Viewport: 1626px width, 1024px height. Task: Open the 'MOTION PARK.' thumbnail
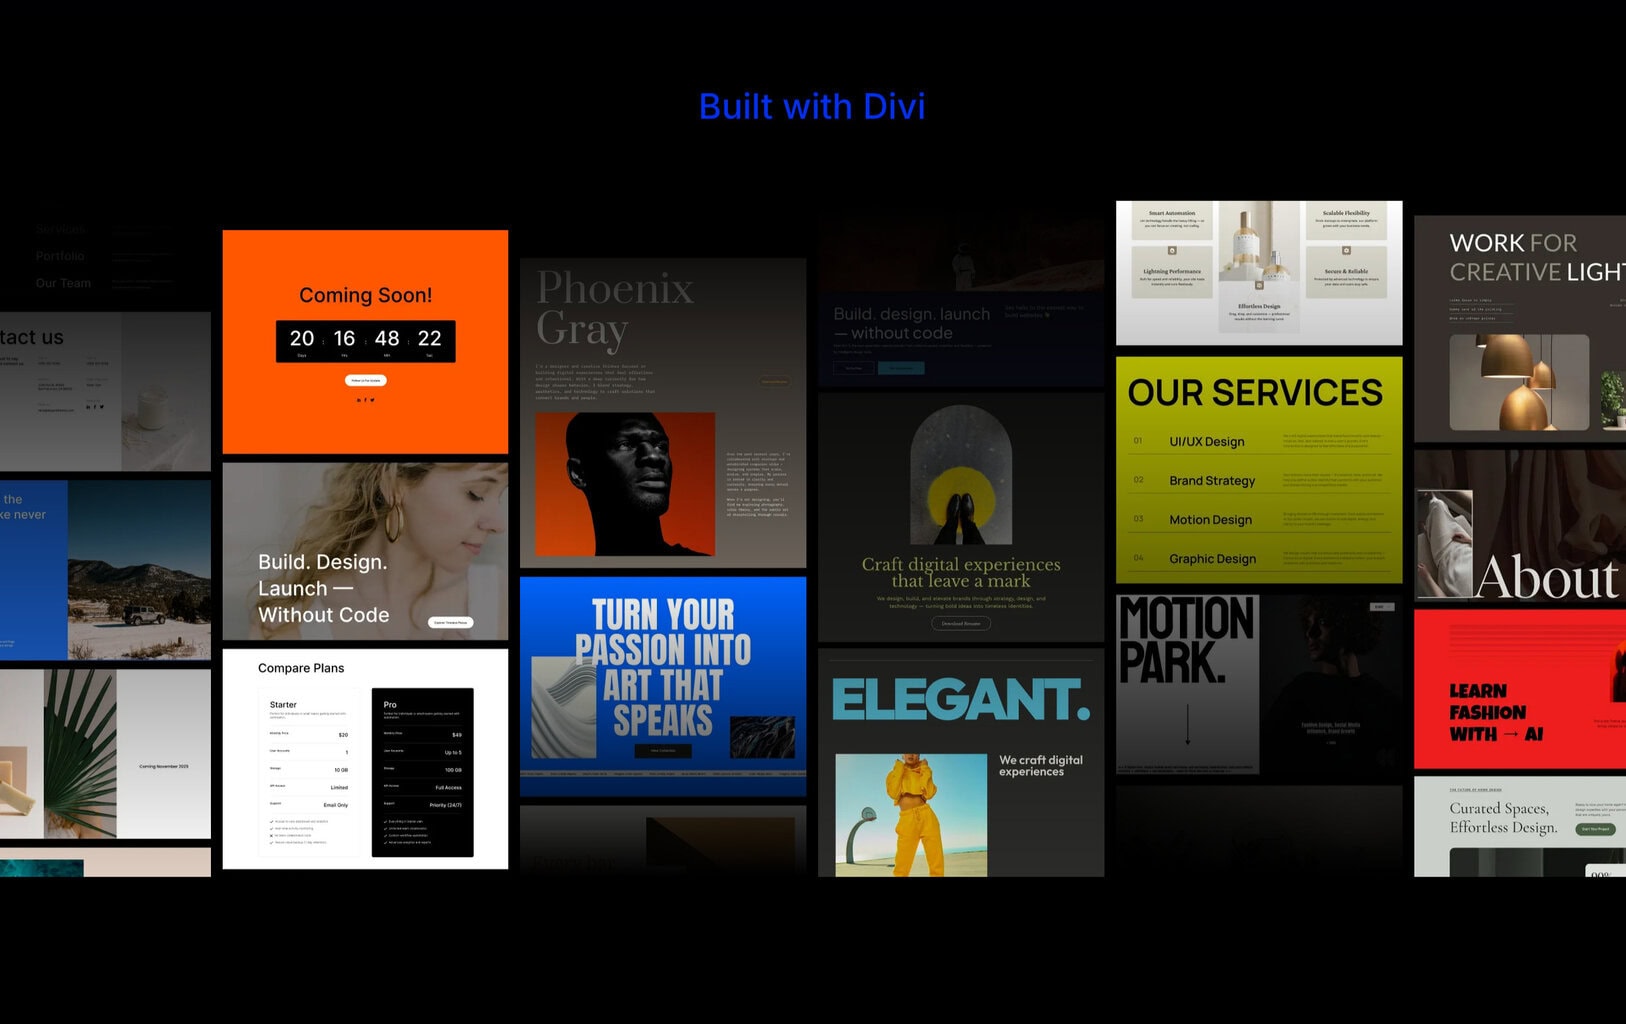point(1259,685)
